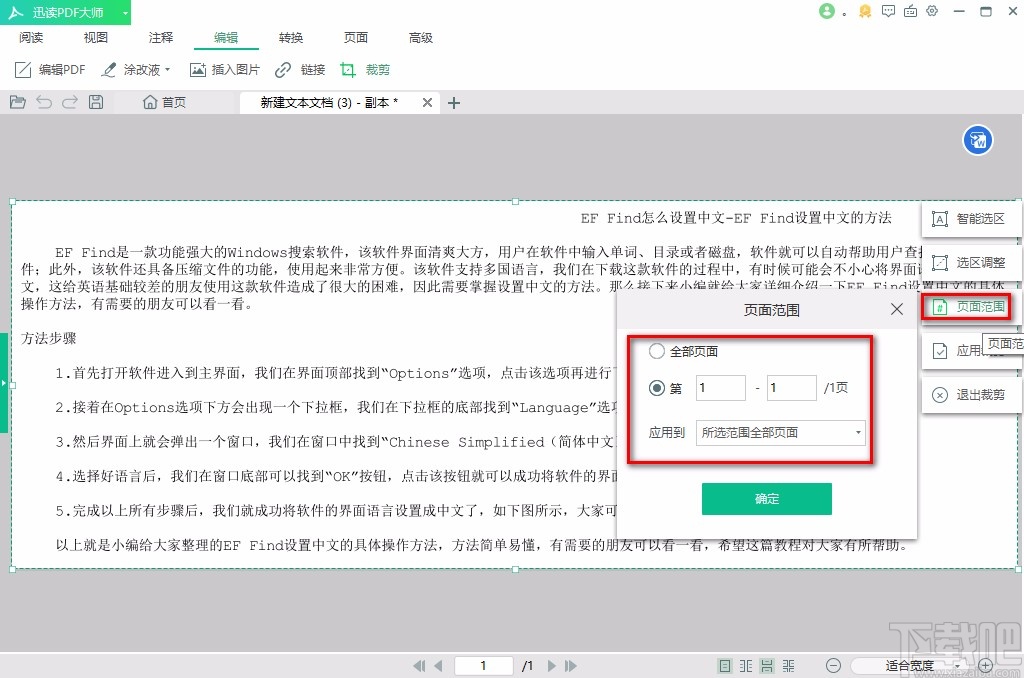Close the 页面范围 dialog
This screenshot has width=1024, height=678.
897,309
